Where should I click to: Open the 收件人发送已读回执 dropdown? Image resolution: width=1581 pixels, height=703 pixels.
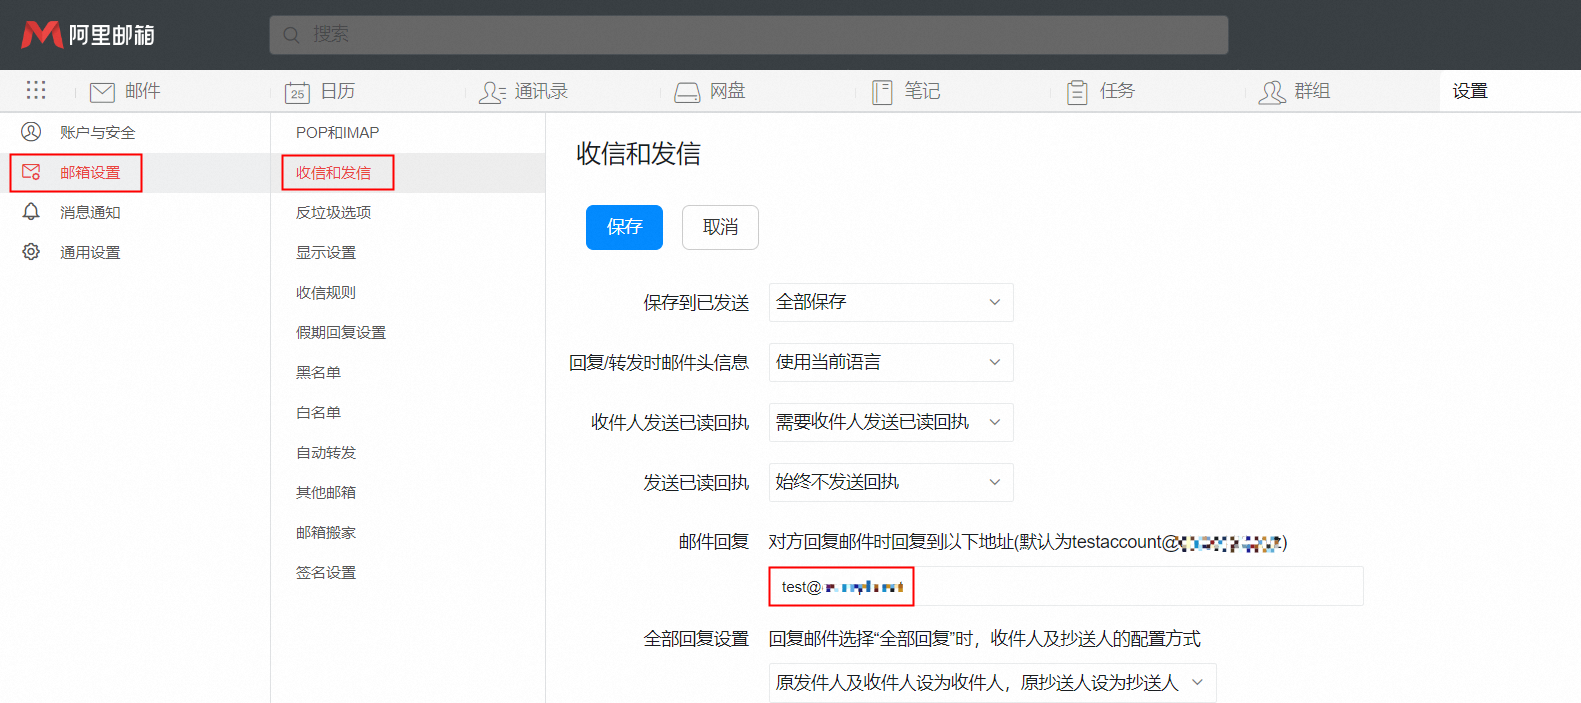tap(890, 422)
